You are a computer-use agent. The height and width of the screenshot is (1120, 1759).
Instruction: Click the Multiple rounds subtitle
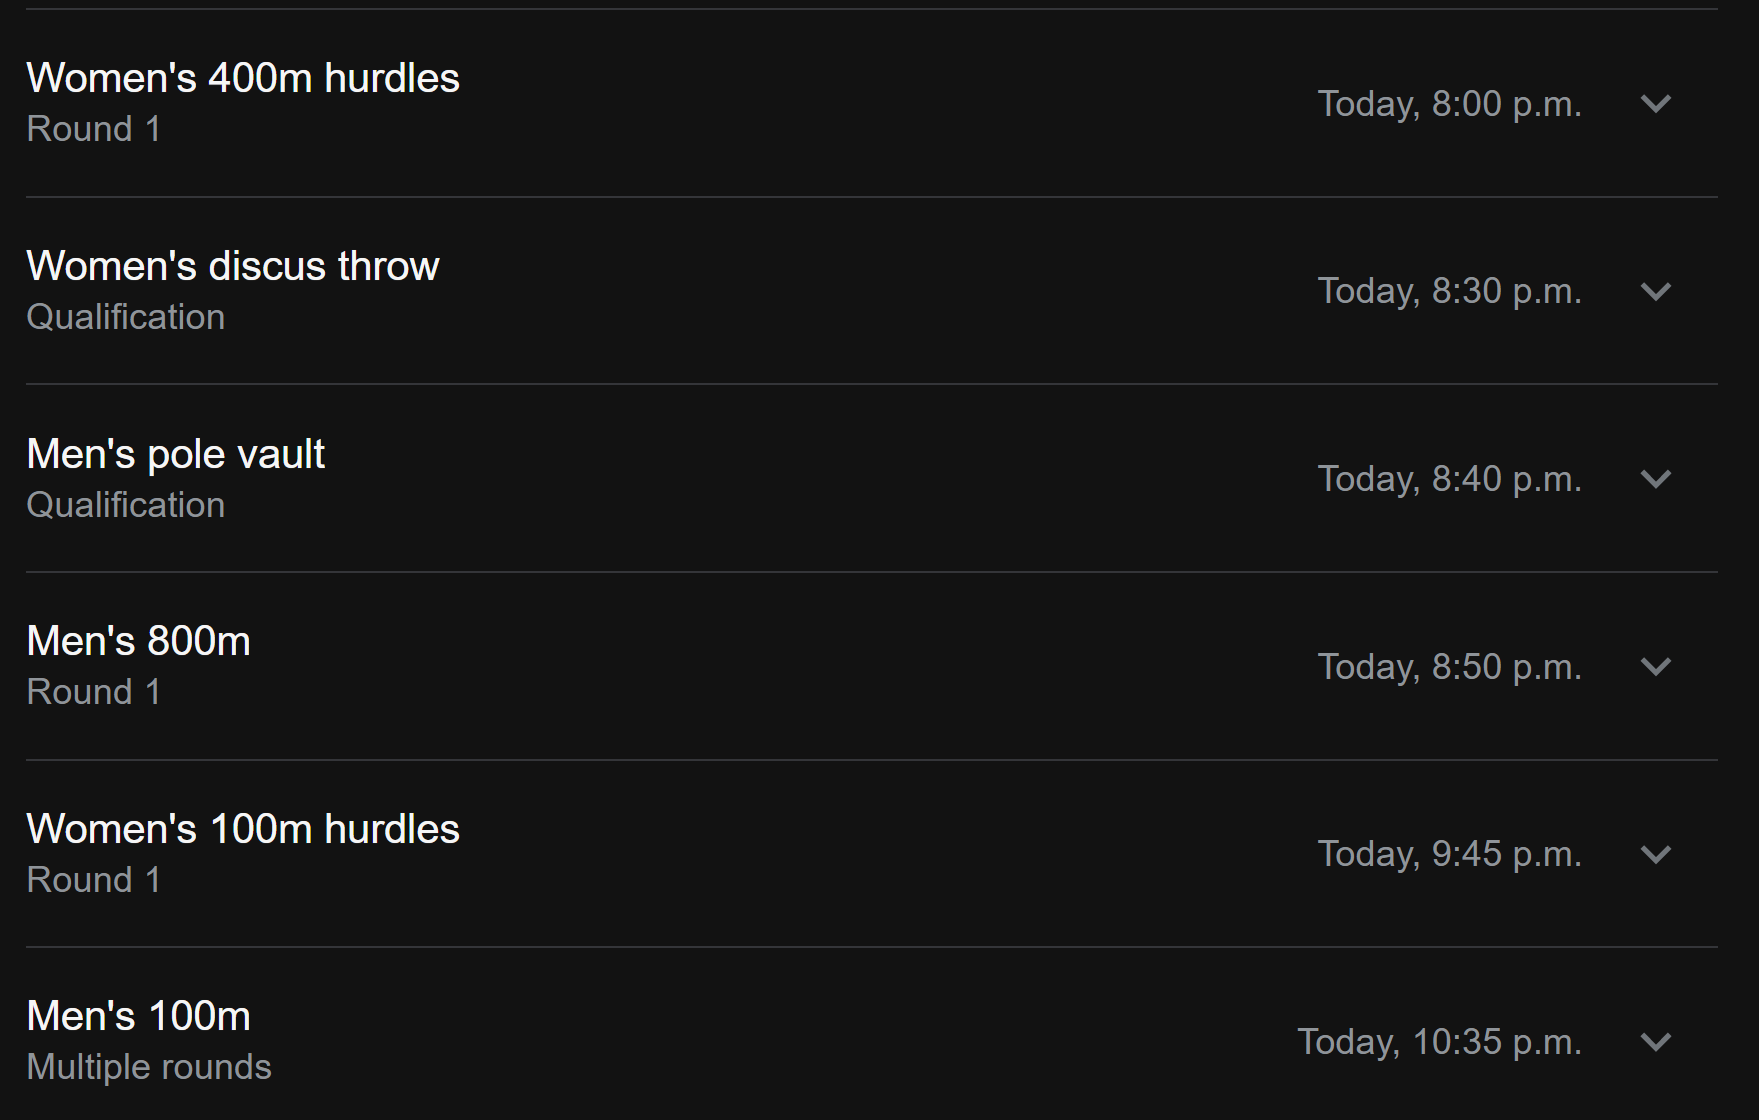tap(149, 1067)
